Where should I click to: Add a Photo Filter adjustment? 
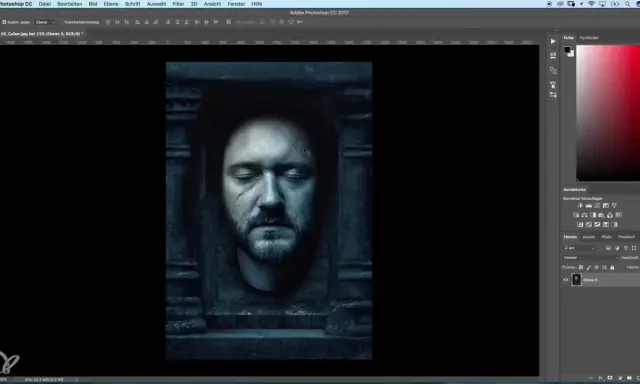601,215
